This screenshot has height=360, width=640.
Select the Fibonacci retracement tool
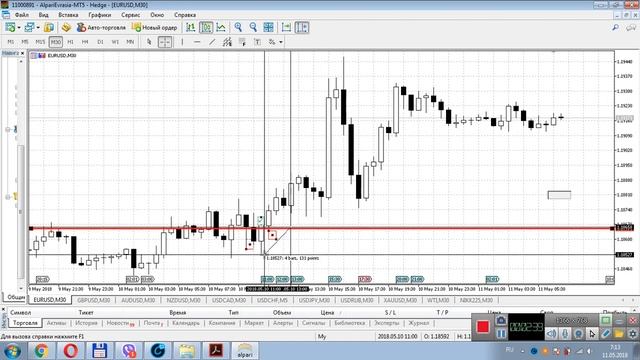click(x=242, y=42)
